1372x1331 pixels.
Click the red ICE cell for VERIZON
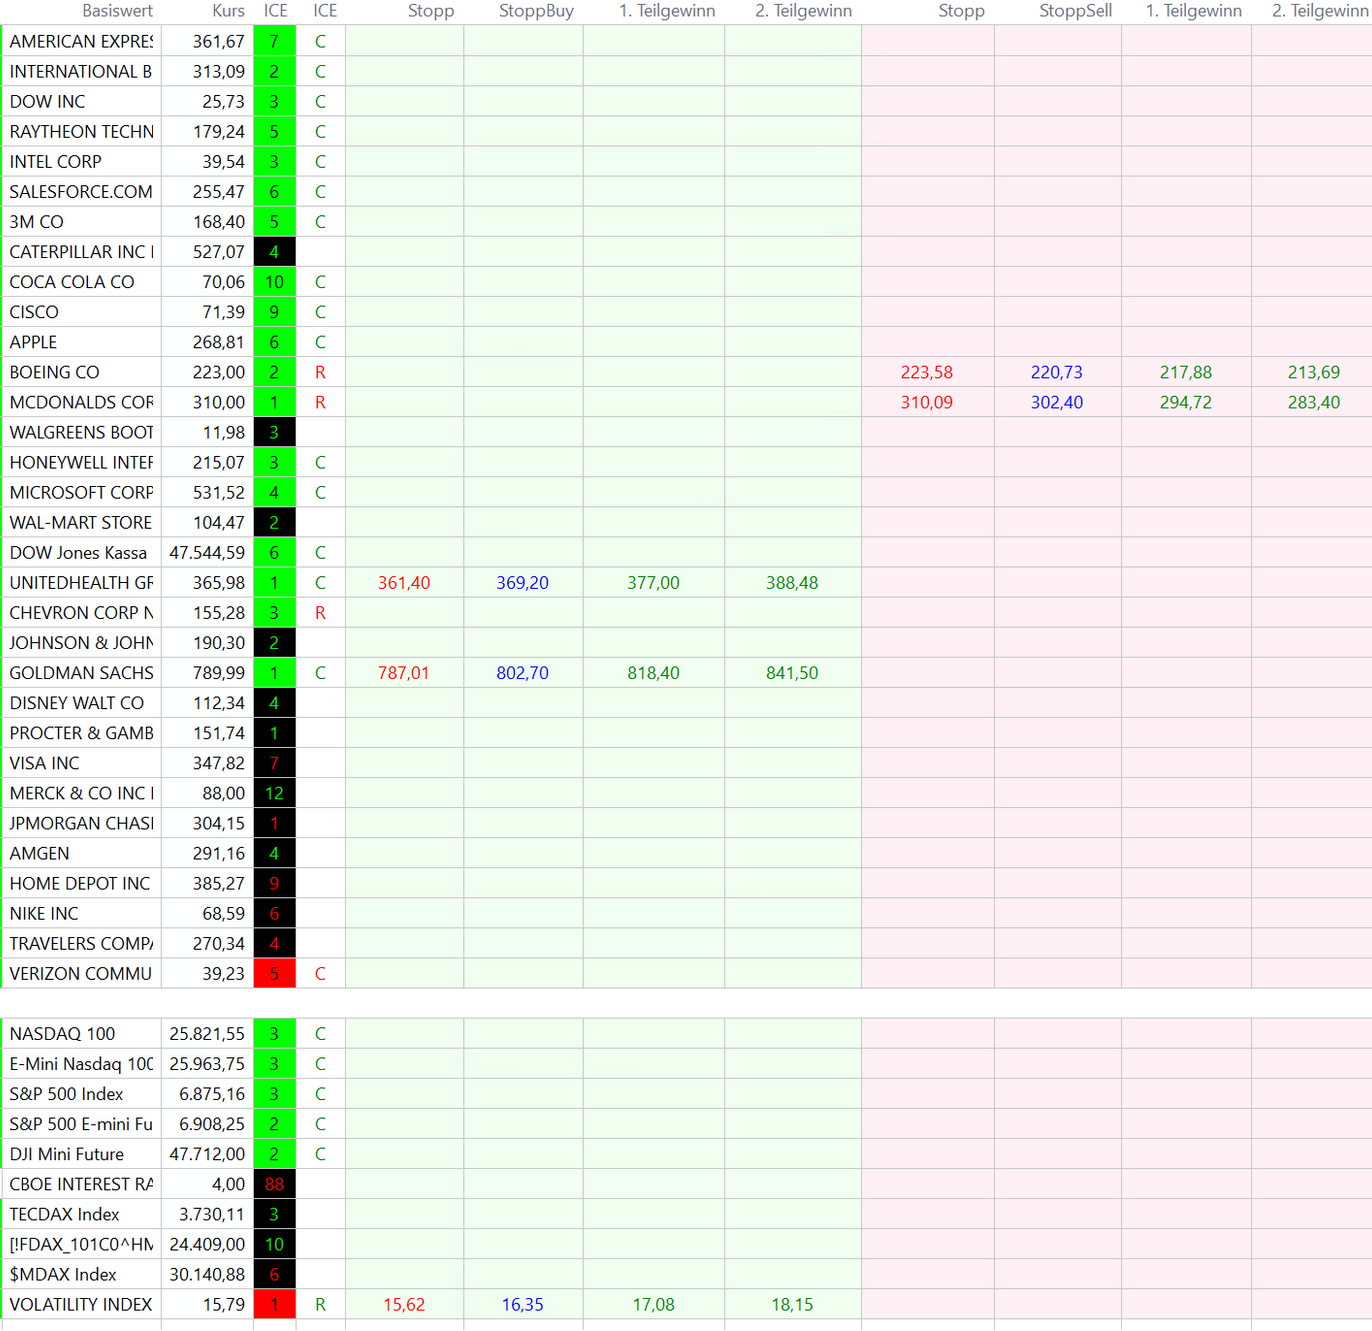click(274, 974)
